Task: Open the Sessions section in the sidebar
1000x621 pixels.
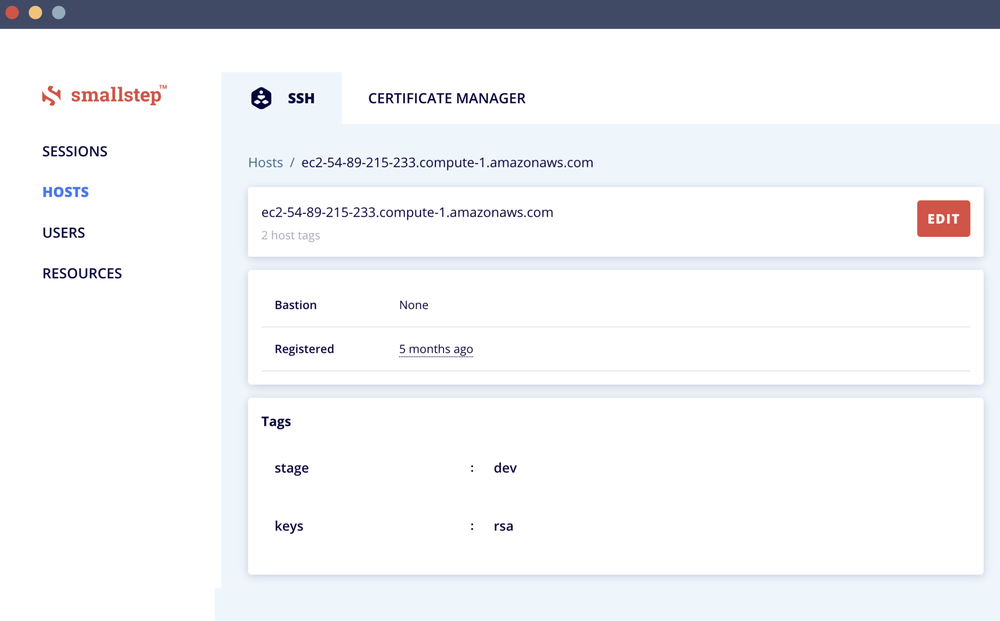Action: [x=74, y=151]
